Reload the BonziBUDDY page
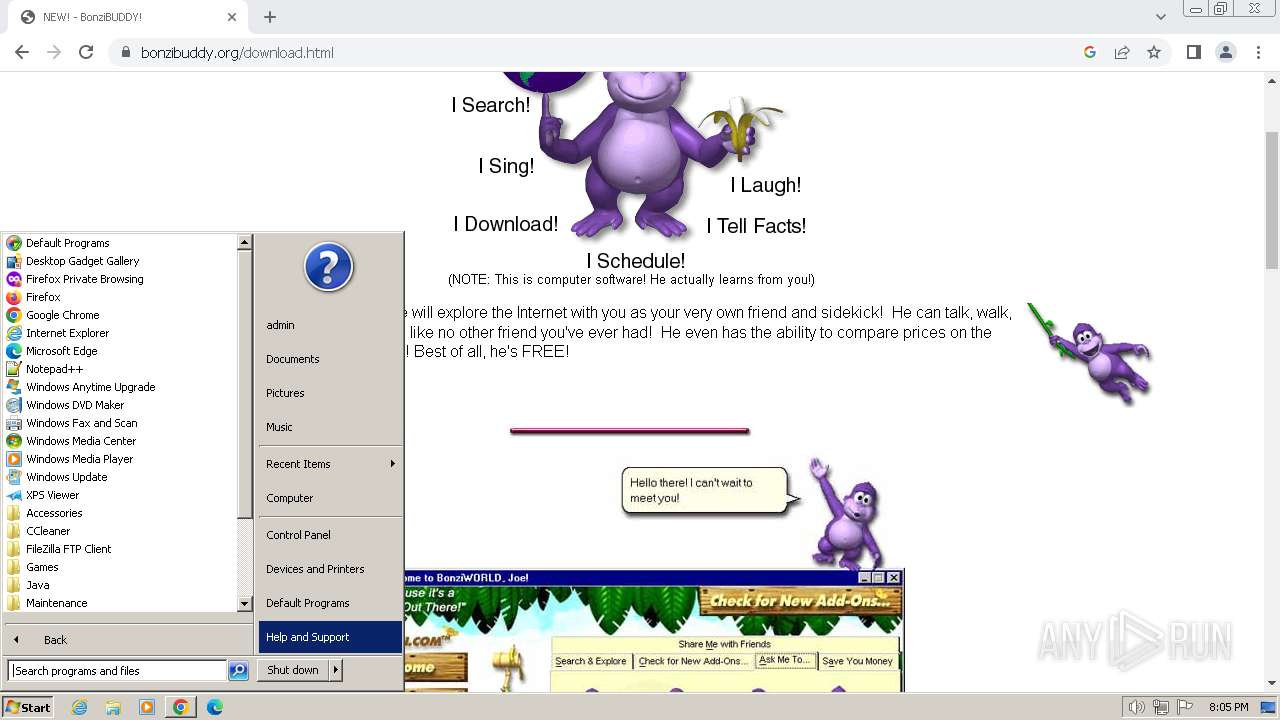The width and height of the screenshot is (1280, 720). point(86,52)
